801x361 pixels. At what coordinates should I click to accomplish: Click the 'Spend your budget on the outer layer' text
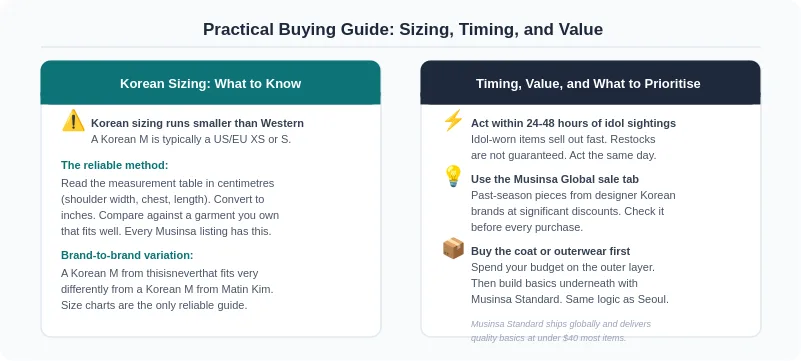tap(570, 283)
